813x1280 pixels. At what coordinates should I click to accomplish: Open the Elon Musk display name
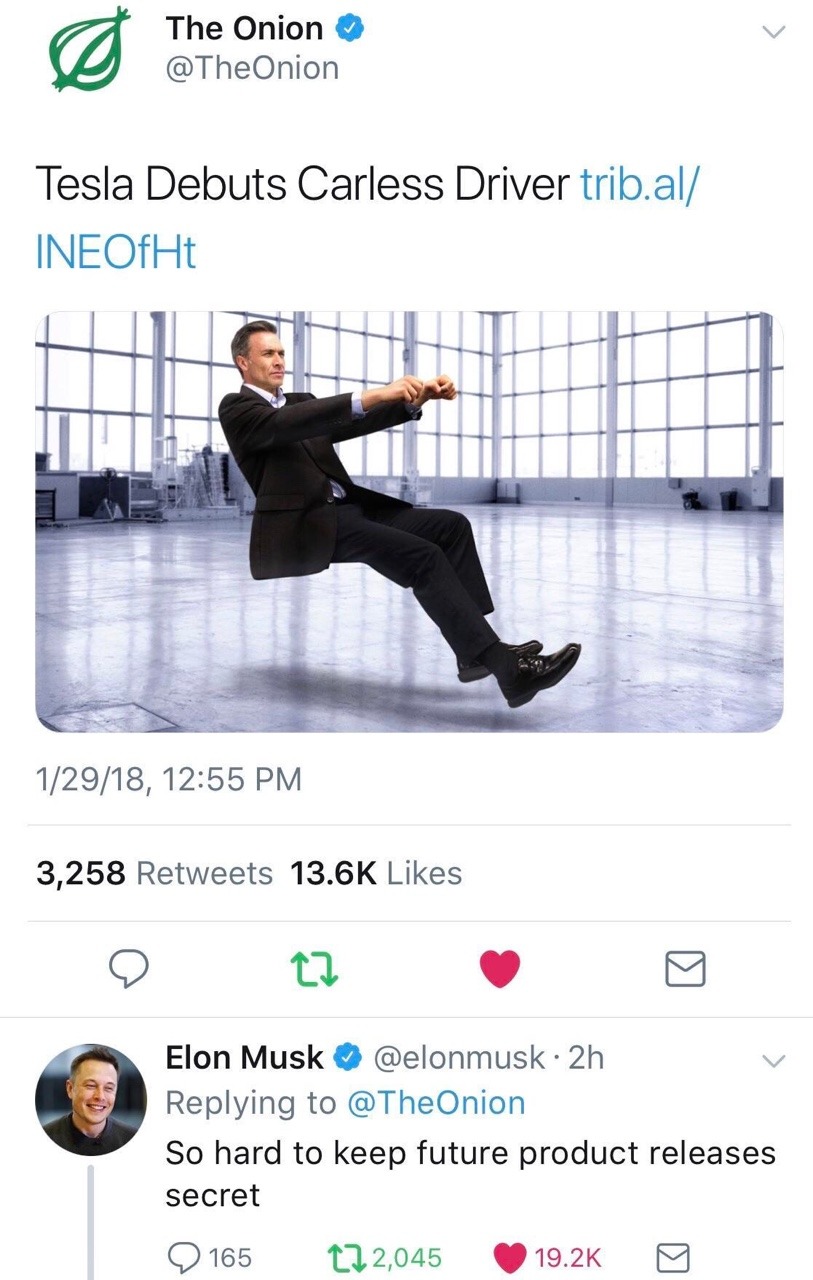coord(244,1057)
